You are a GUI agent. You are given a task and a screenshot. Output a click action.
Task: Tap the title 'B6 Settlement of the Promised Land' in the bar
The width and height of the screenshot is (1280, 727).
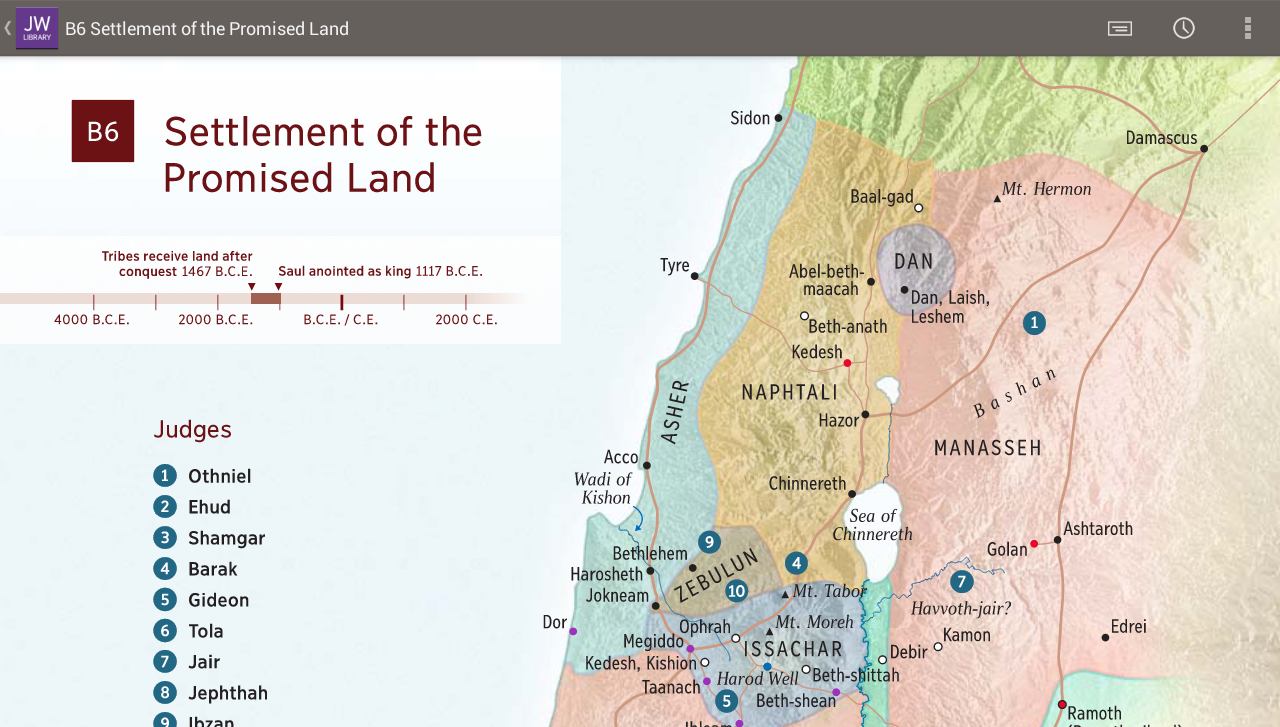[207, 29]
